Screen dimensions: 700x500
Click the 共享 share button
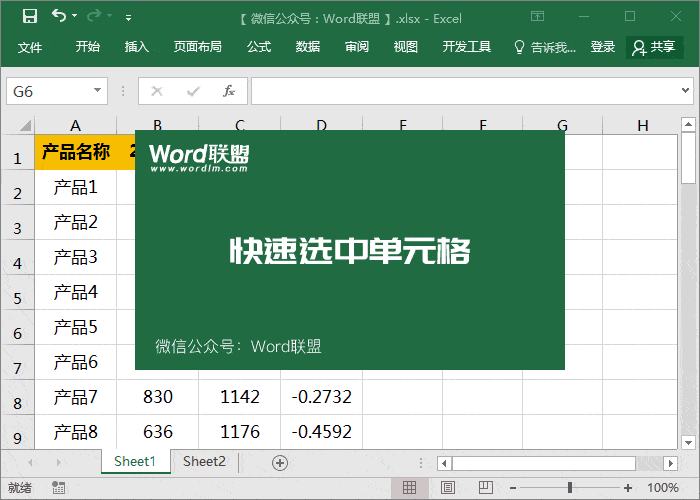pos(654,47)
